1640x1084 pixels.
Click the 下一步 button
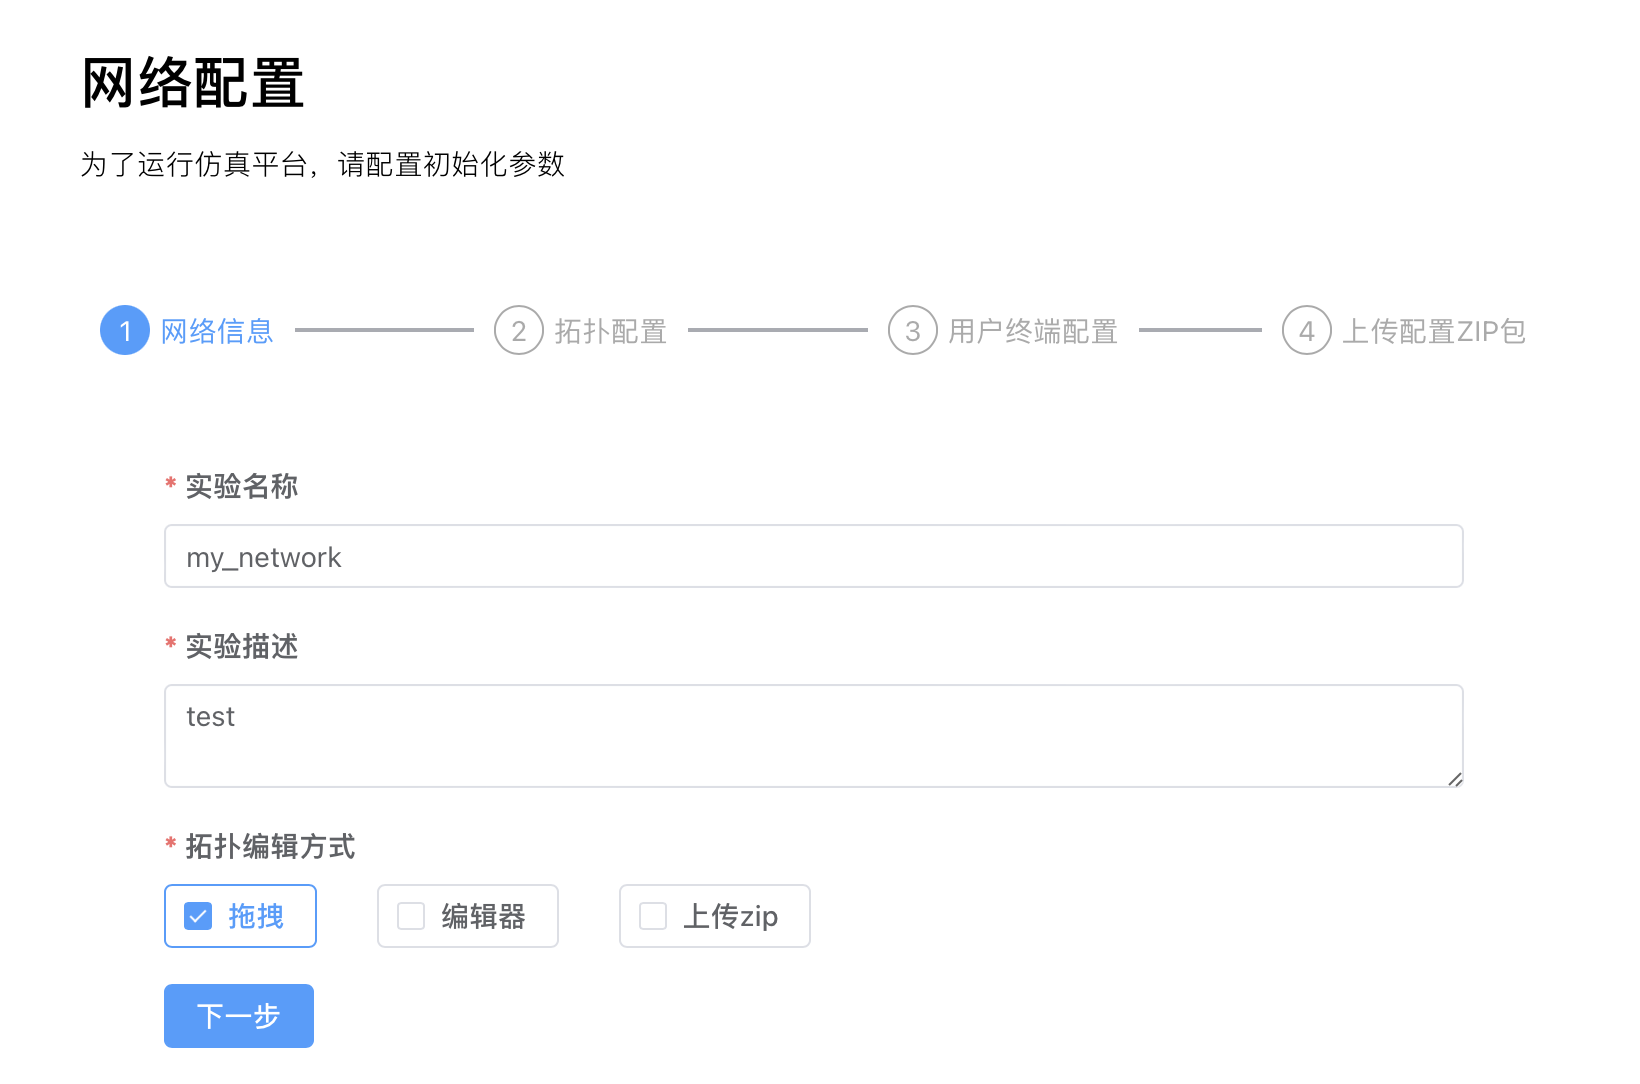coord(239,1016)
